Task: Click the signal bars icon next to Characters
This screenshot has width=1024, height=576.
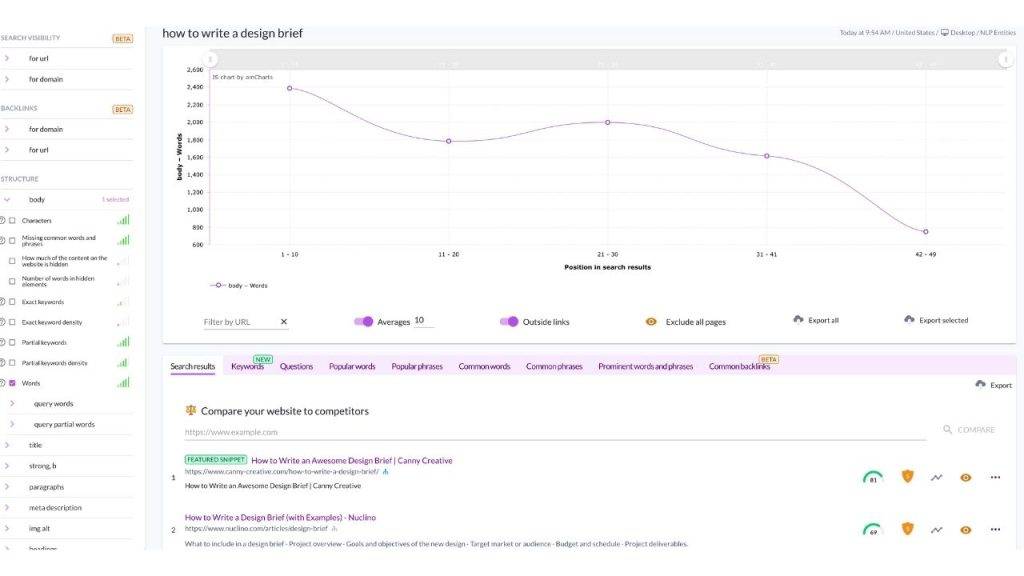Action: coord(123,220)
